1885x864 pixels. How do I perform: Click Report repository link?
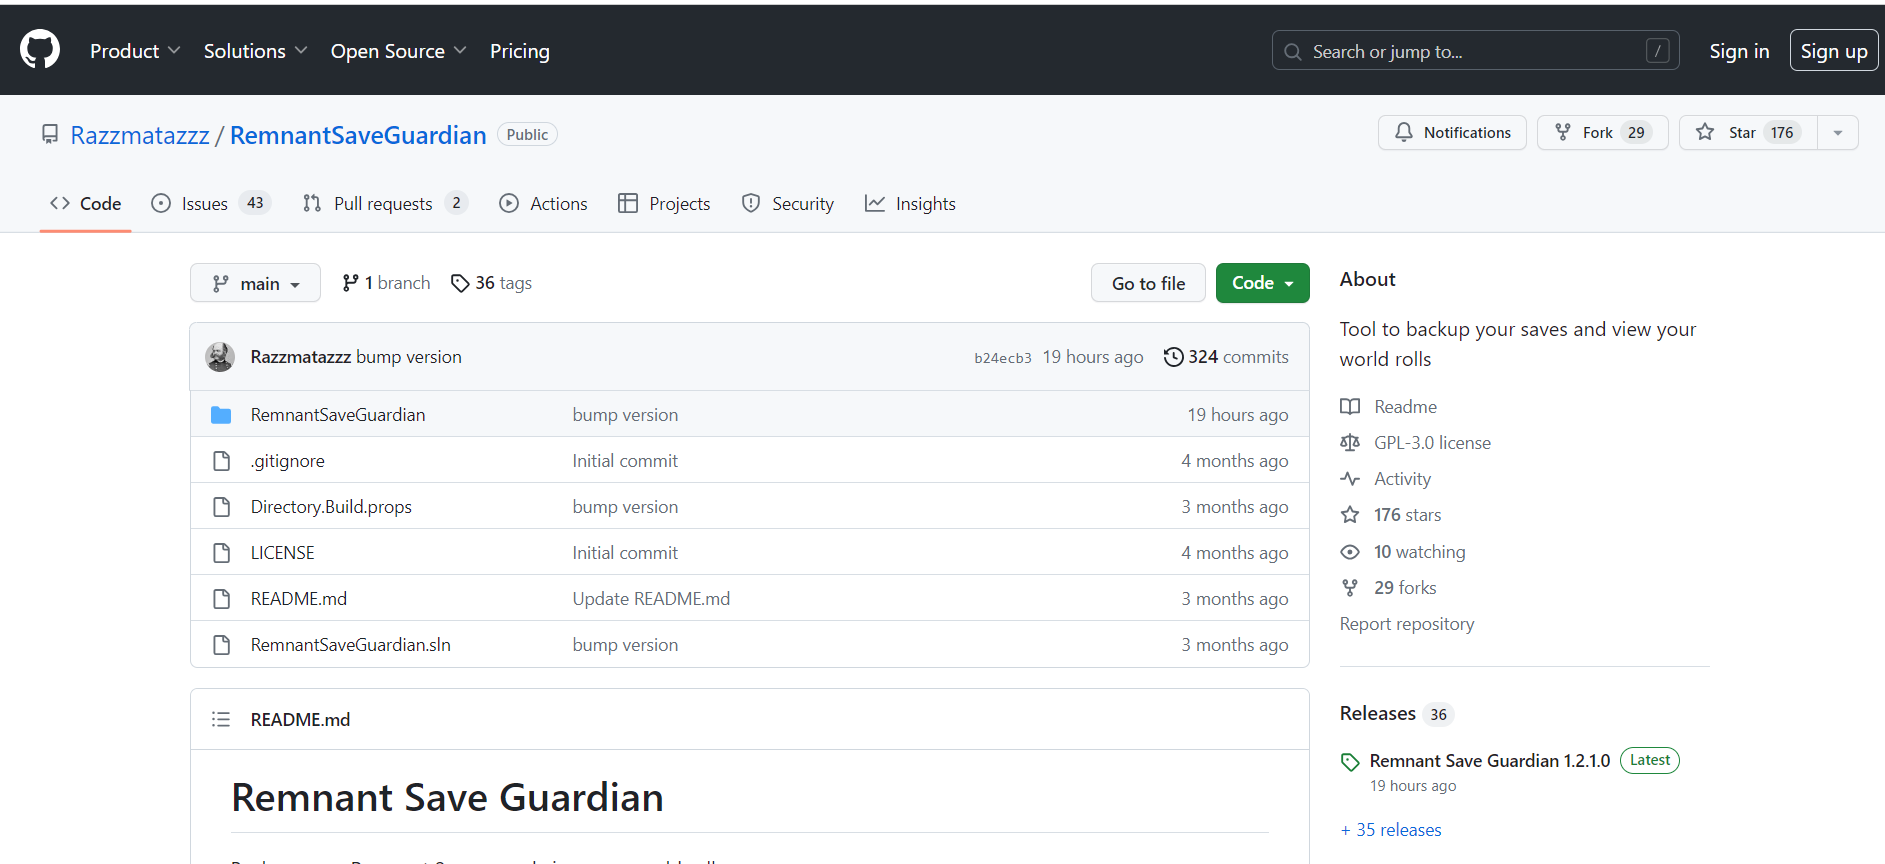click(1407, 624)
